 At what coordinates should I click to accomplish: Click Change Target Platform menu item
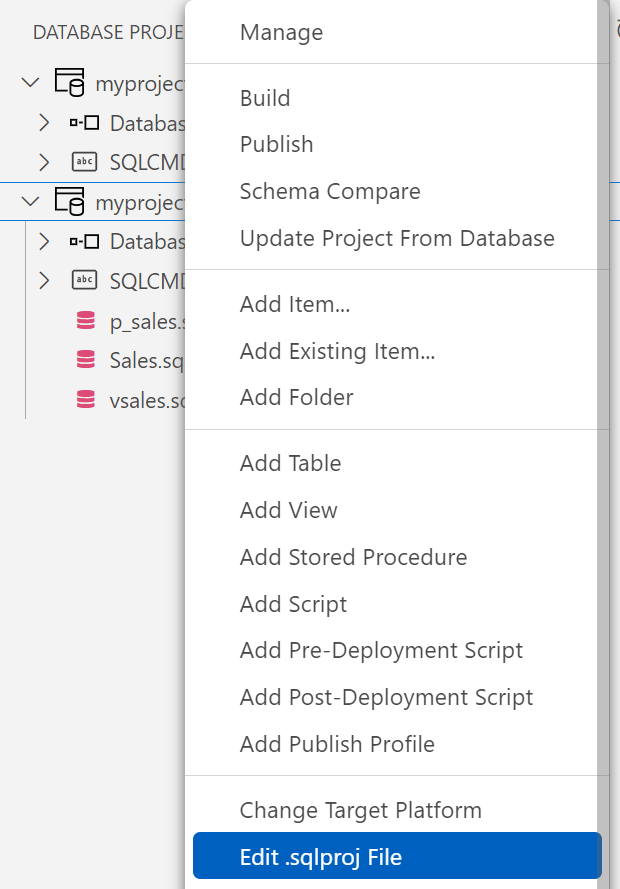(x=360, y=810)
